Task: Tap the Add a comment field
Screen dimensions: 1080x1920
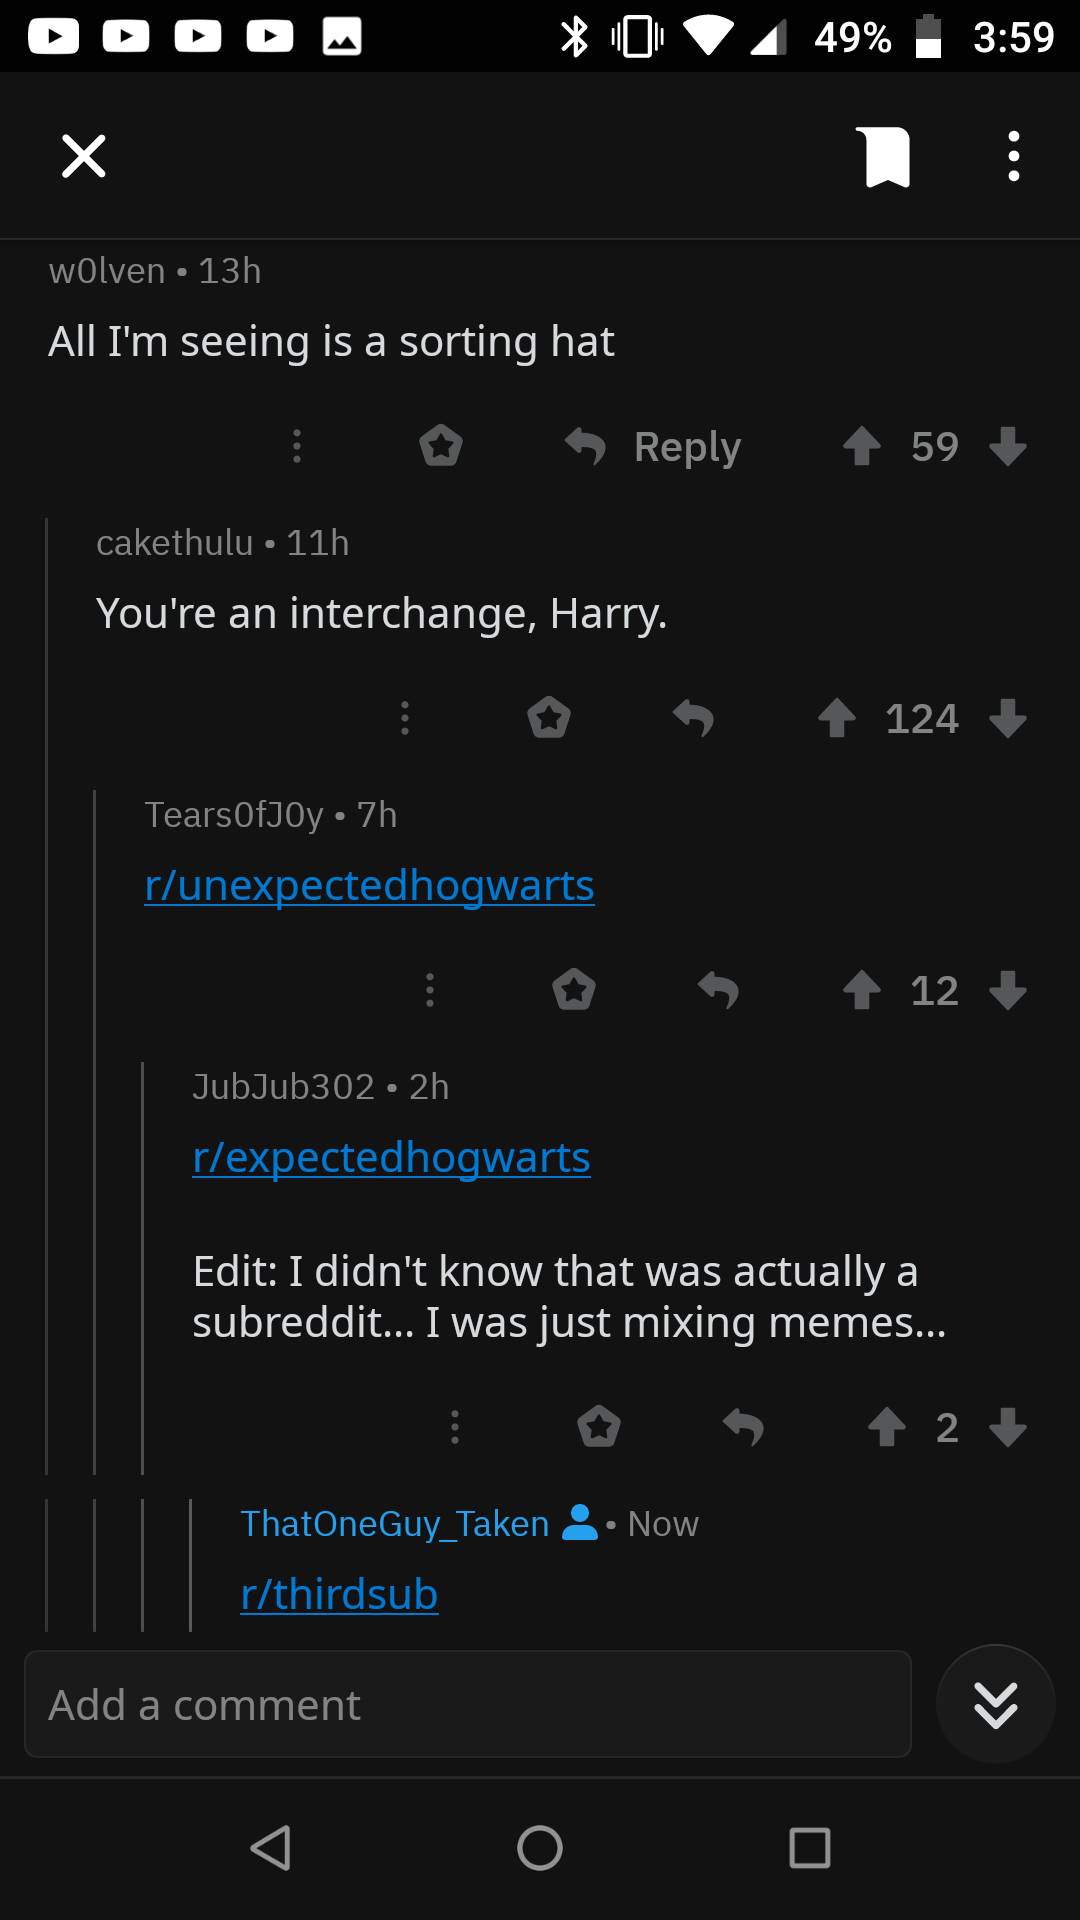Action: point(467,1705)
